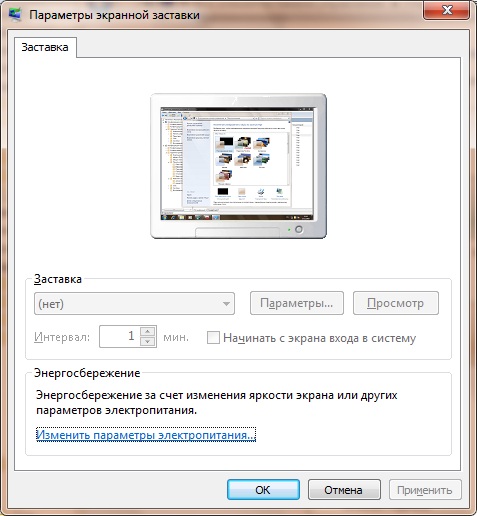The image size is (477, 516).
Task: Open the screen saver dropdown showing (нет)
Action: (134, 304)
